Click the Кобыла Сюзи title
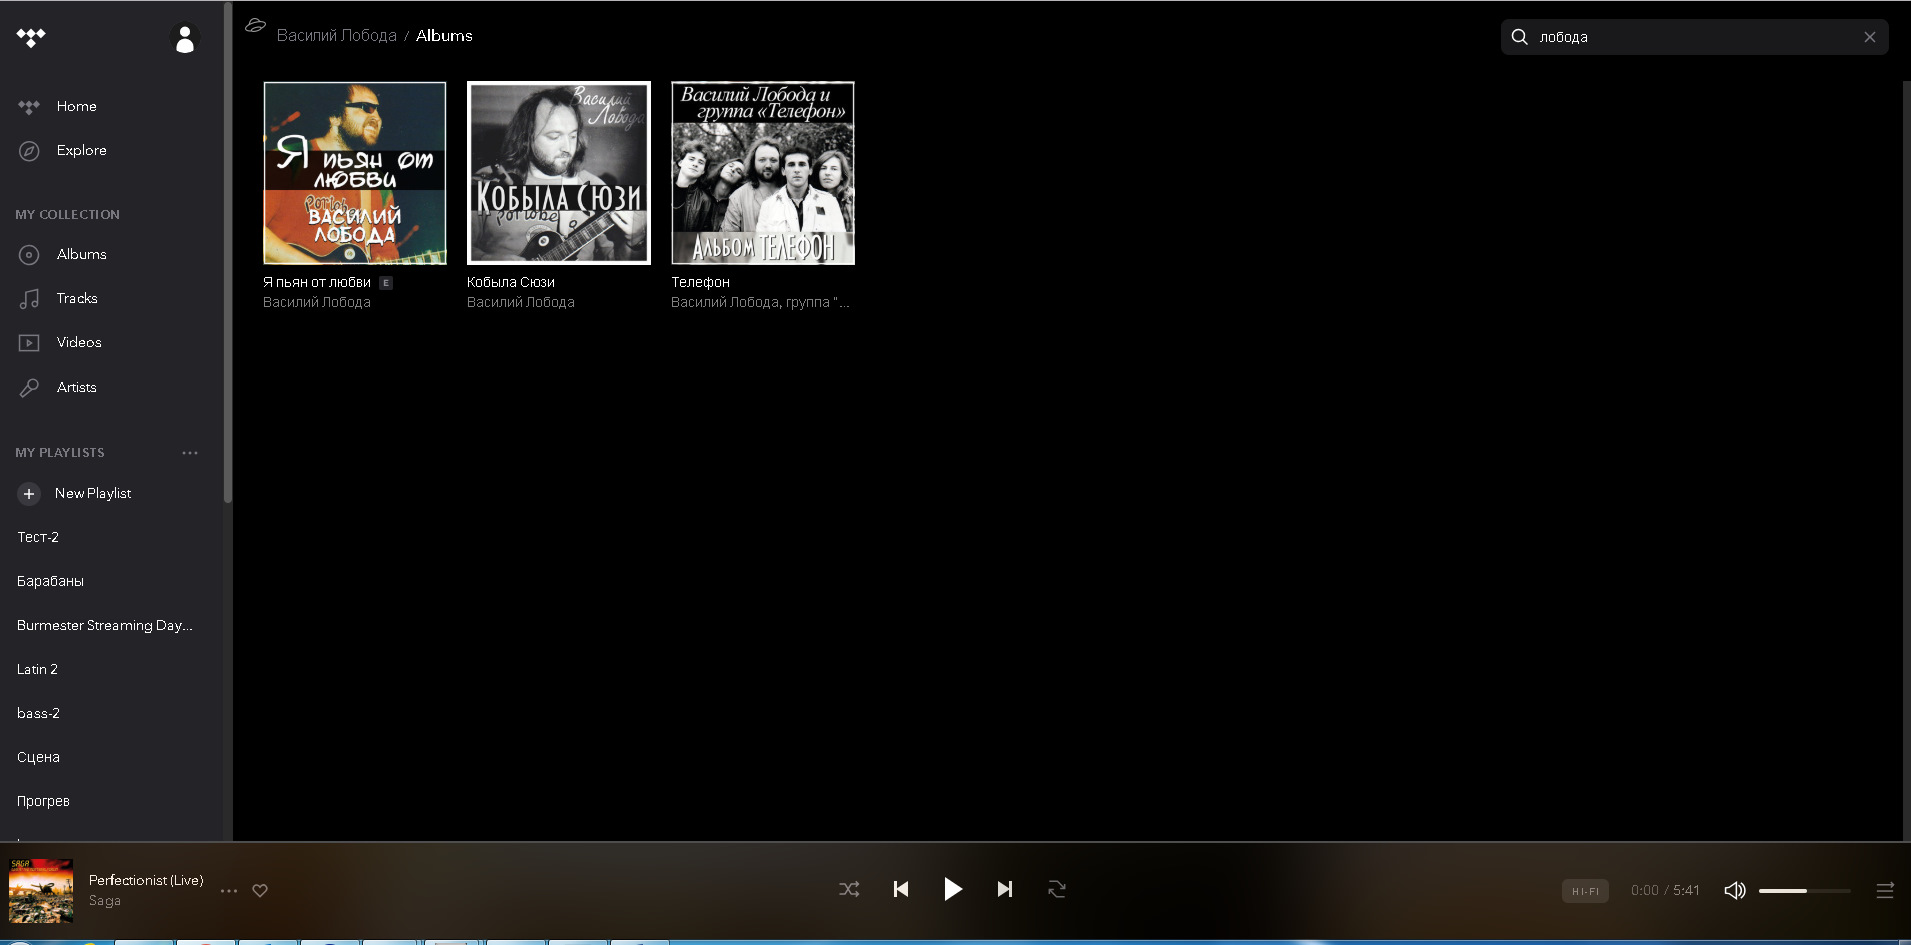 (511, 282)
